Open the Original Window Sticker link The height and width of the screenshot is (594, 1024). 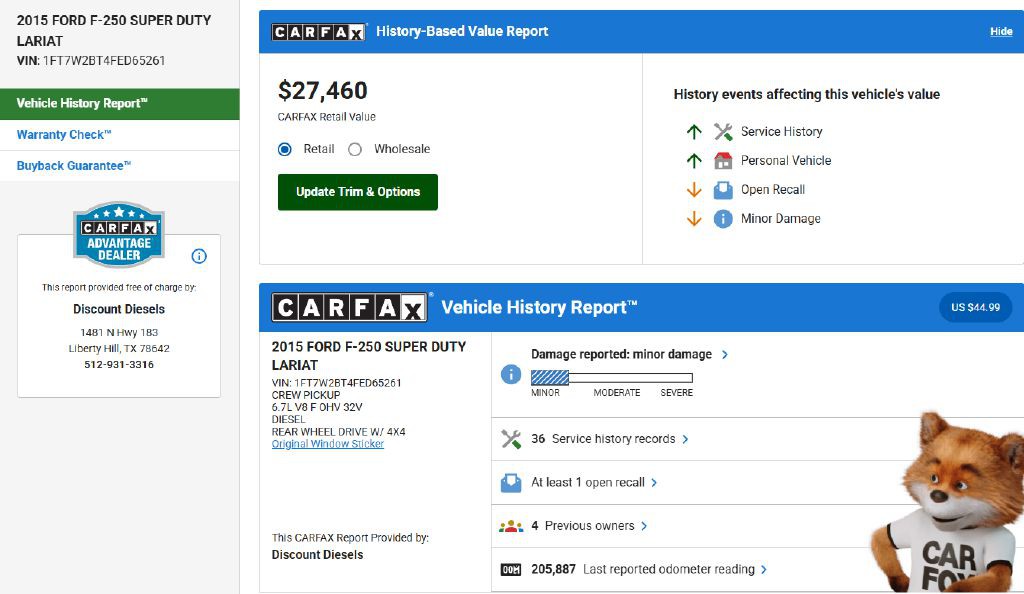click(x=328, y=444)
